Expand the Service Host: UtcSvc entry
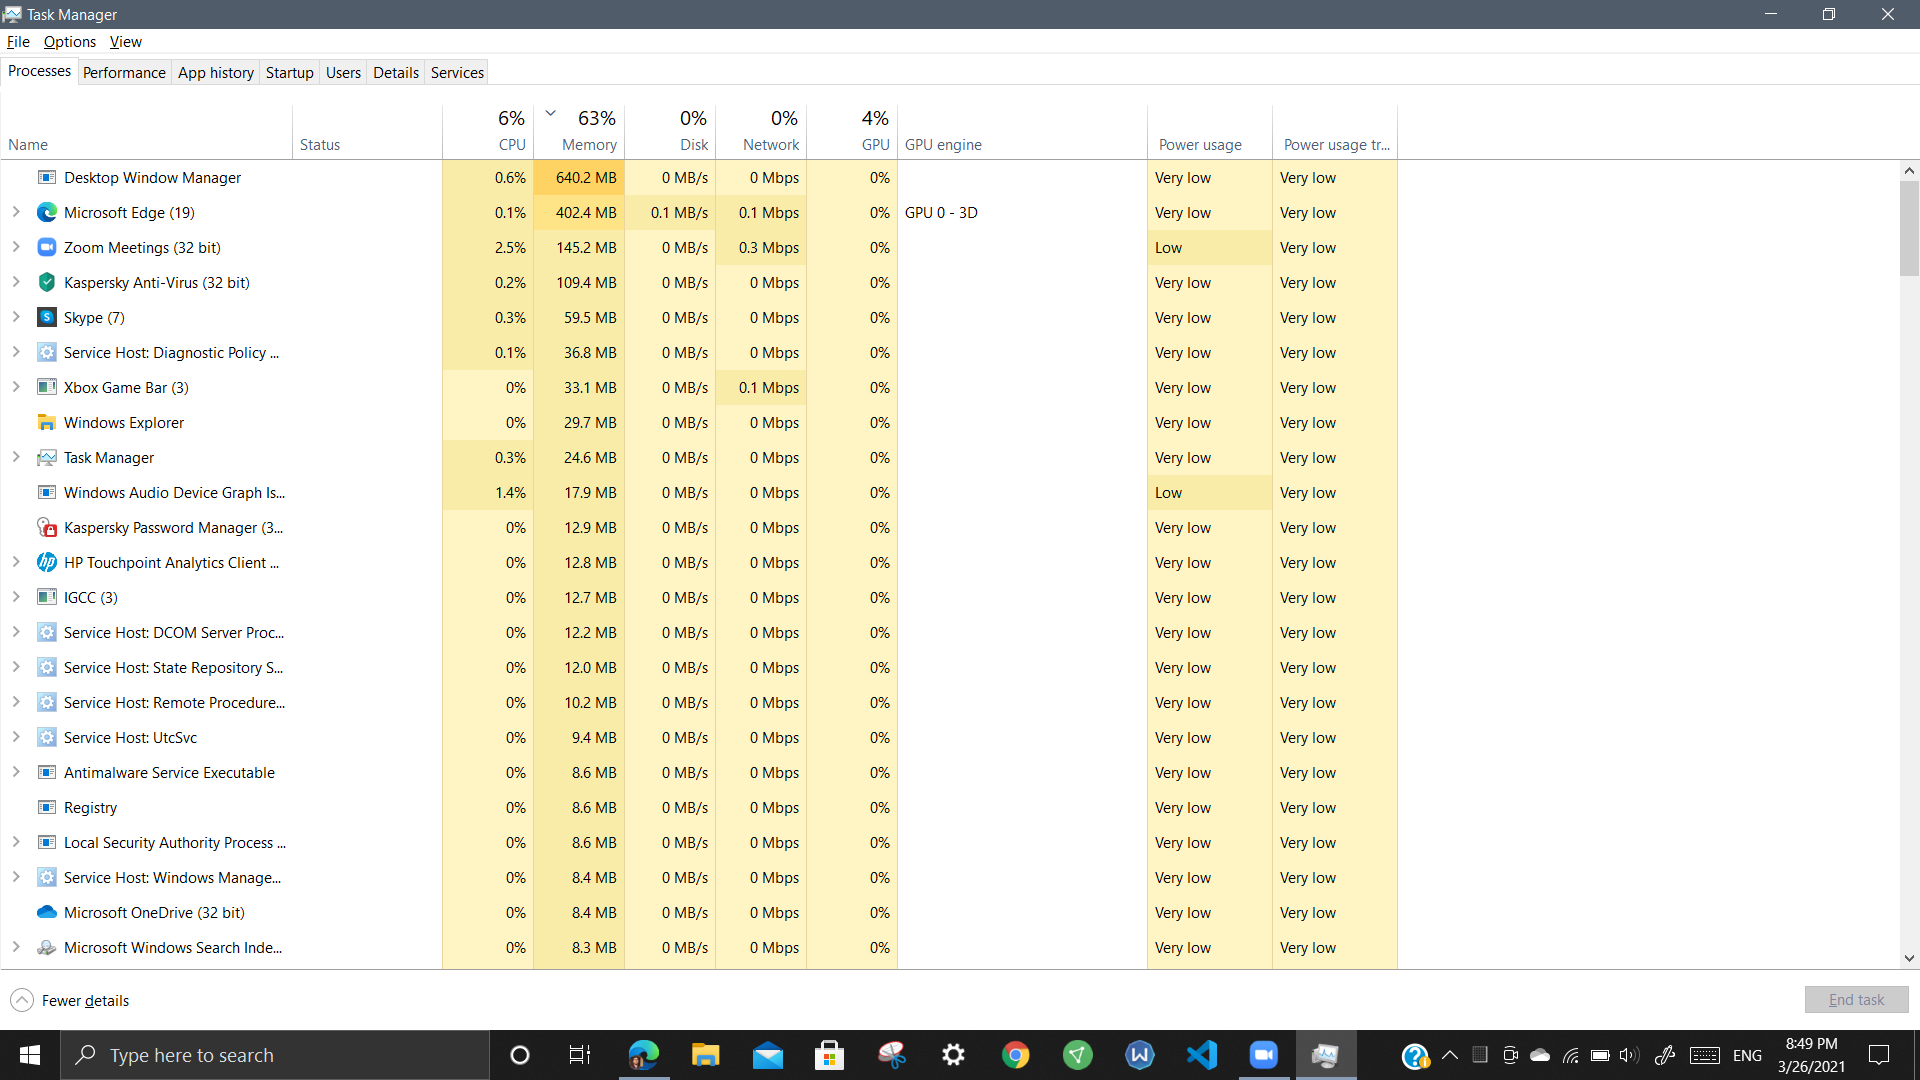This screenshot has height=1080, width=1920. click(x=16, y=737)
